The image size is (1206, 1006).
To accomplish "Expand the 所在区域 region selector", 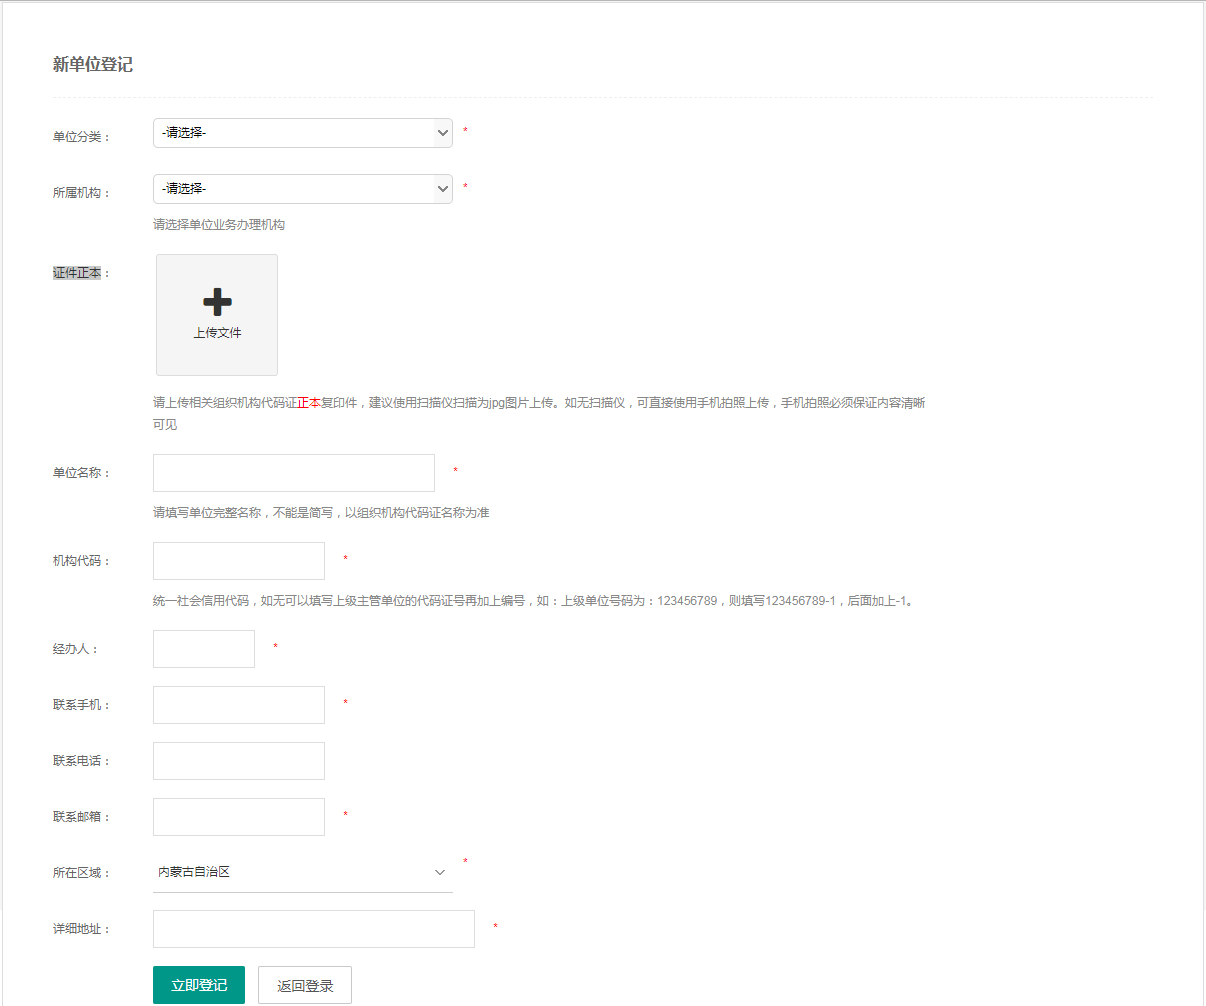I will (302, 873).
